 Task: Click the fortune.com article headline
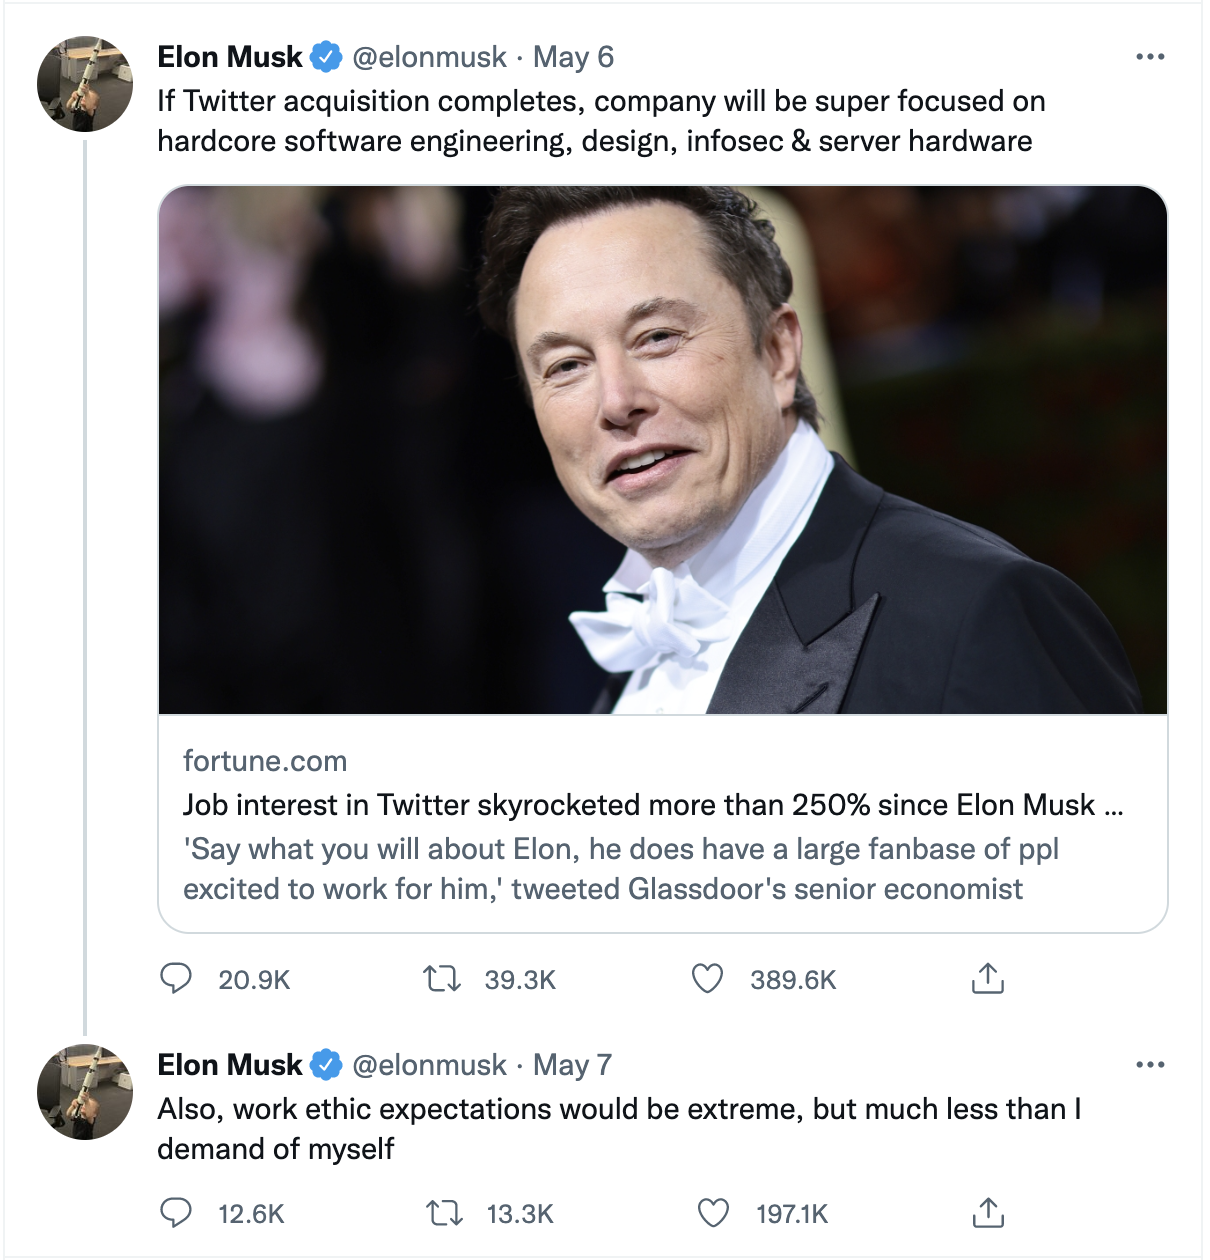tap(640, 805)
